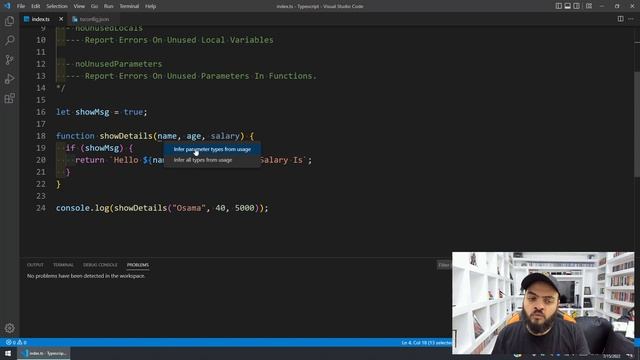The width and height of the screenshot is (640, 360).
Task: Click errors and warnings status bar indicator
Action: click(x=16, y=342)
